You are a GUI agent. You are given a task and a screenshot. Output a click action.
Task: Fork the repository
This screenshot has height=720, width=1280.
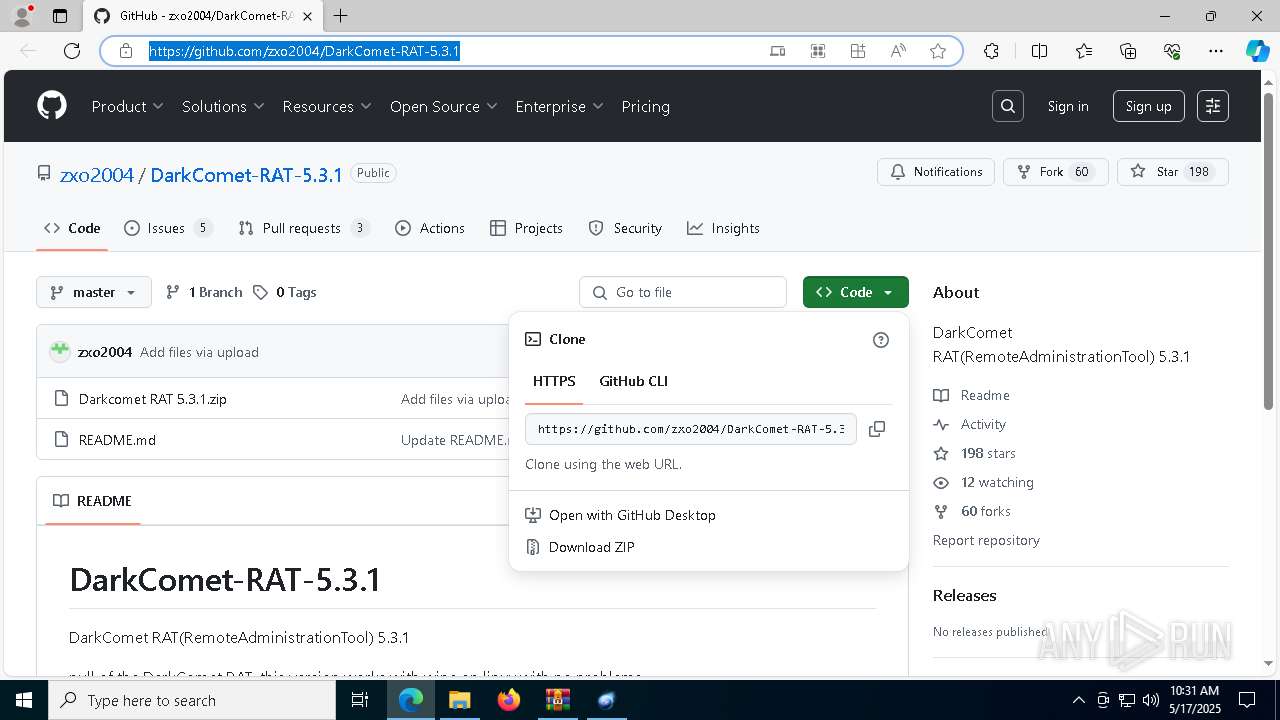[1055, 172]
